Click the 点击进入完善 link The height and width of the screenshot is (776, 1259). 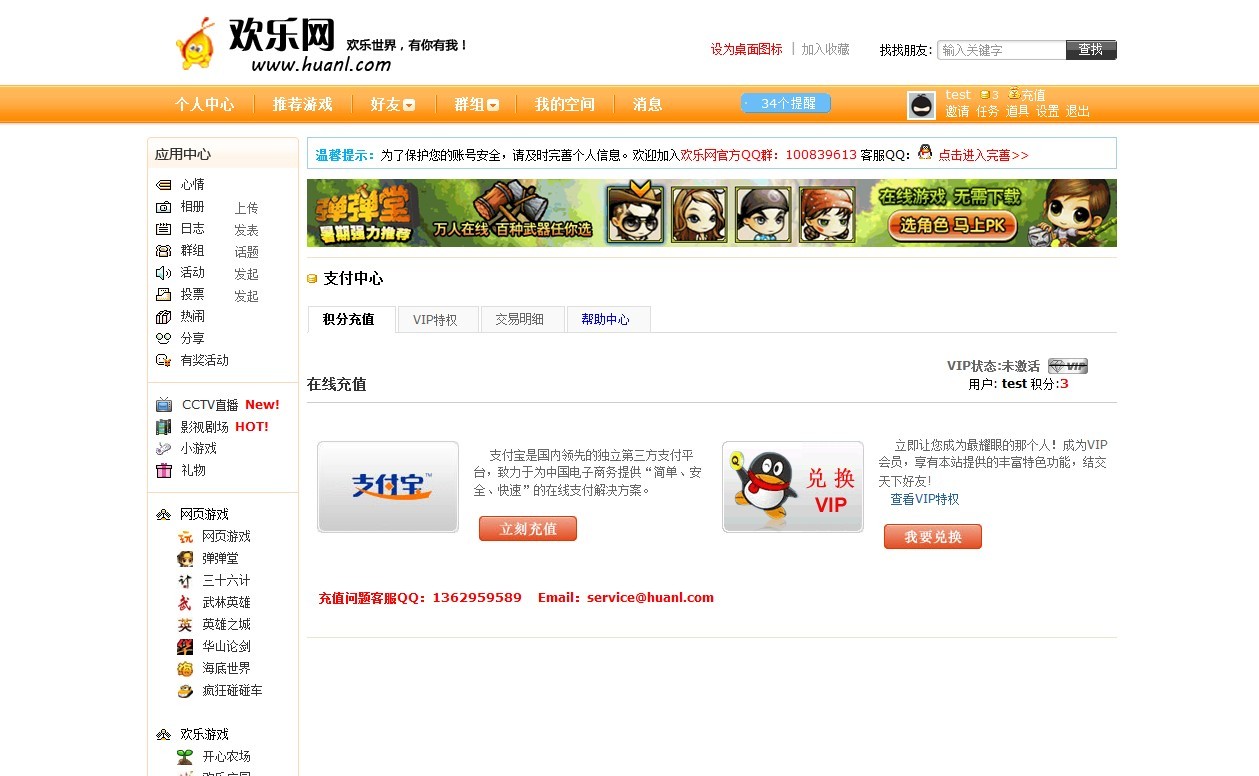(983, 155)
